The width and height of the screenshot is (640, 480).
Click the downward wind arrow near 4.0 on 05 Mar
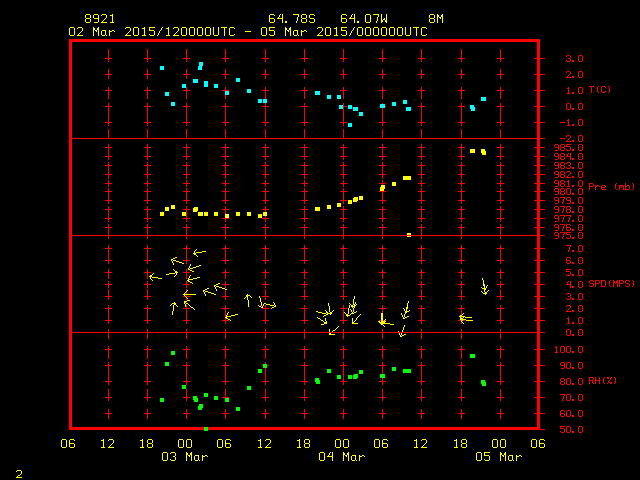(484, 287)
